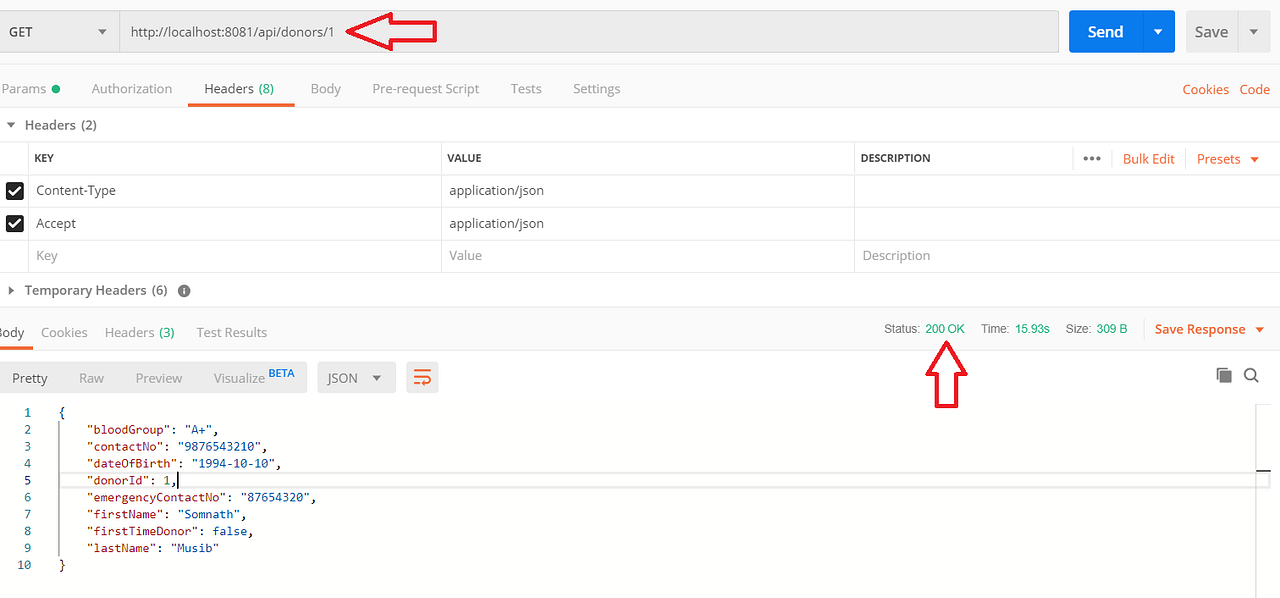
Task: Copy the response body to clipboard
Action: tap(1224, 375)
